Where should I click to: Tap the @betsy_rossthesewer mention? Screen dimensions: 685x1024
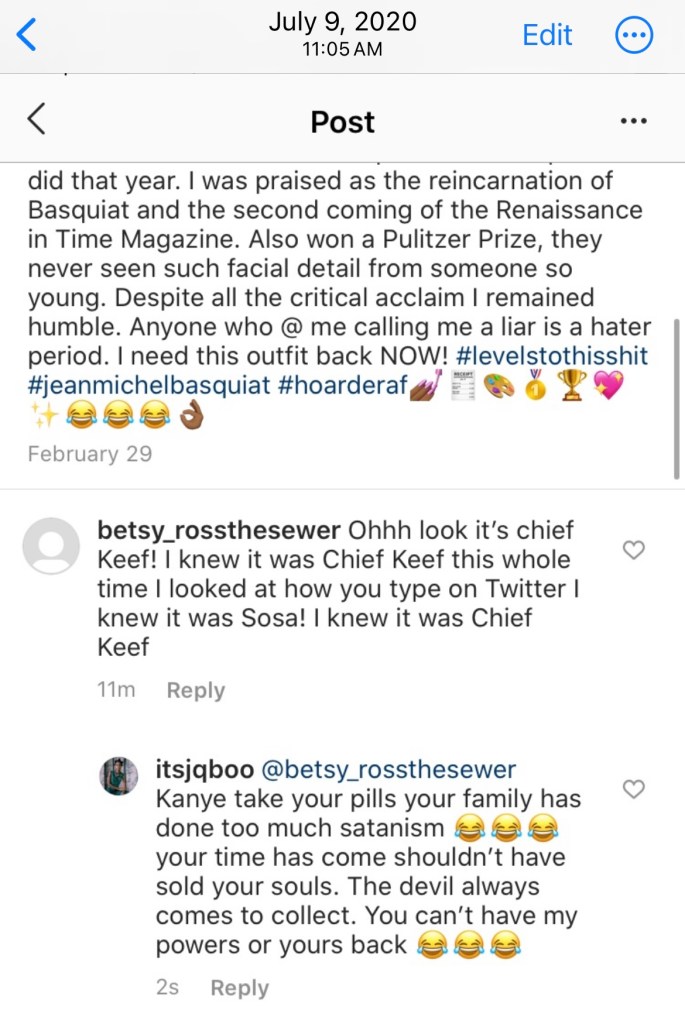click(x=388, y=770)
